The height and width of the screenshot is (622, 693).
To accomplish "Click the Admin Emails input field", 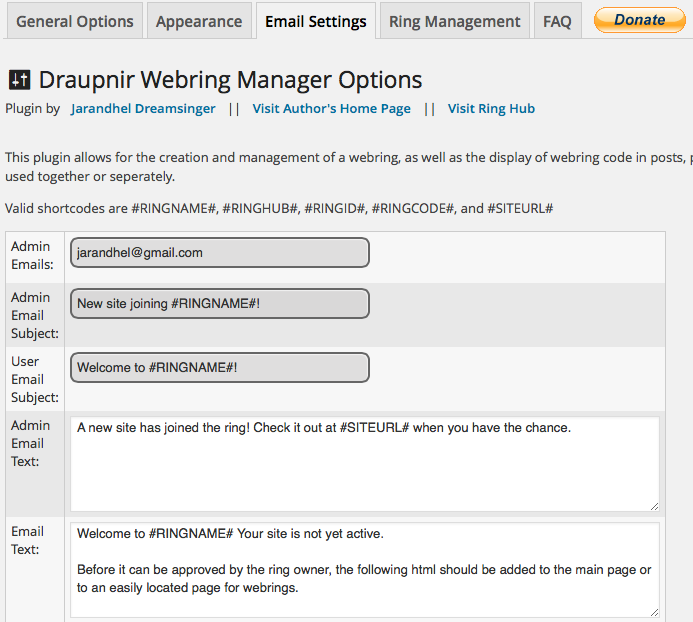I will [220, 252].
